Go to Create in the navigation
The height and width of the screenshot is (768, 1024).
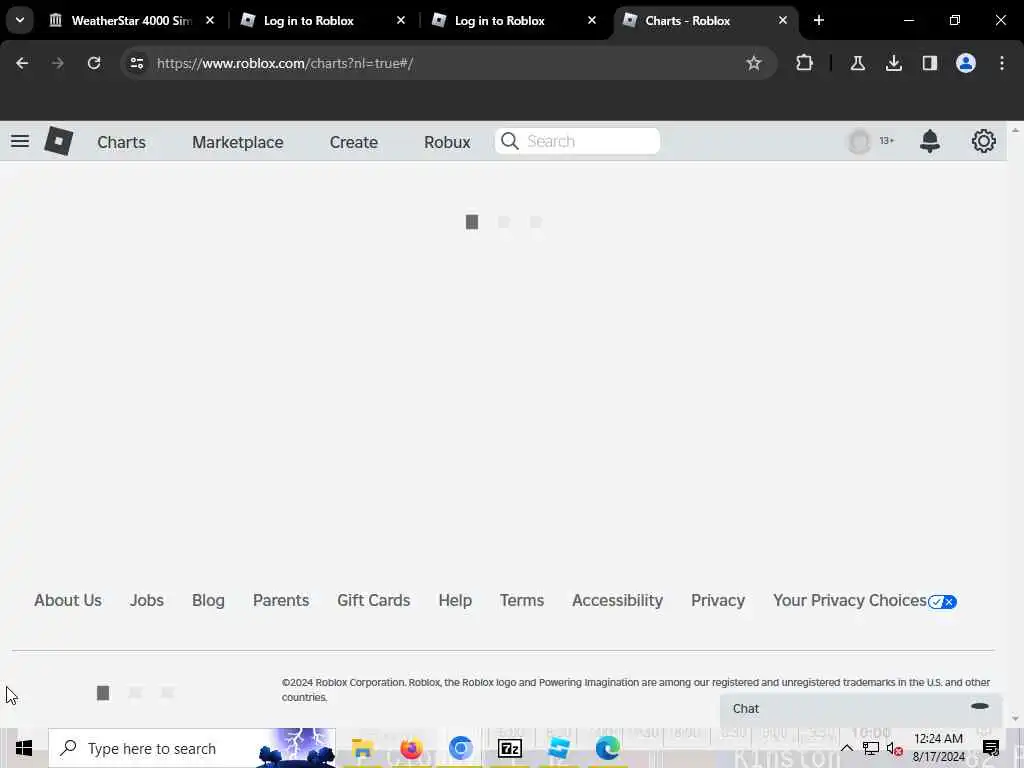[353, 142]
